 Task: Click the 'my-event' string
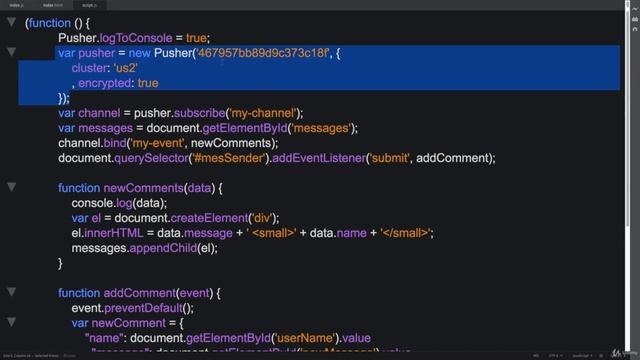[158, 143]
